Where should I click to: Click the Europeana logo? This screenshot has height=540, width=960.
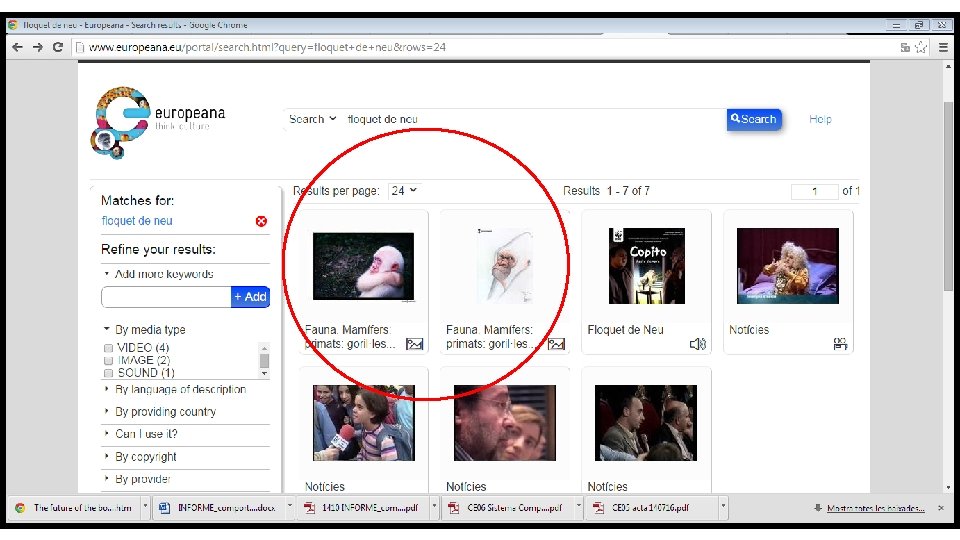(x=158, y=121)
